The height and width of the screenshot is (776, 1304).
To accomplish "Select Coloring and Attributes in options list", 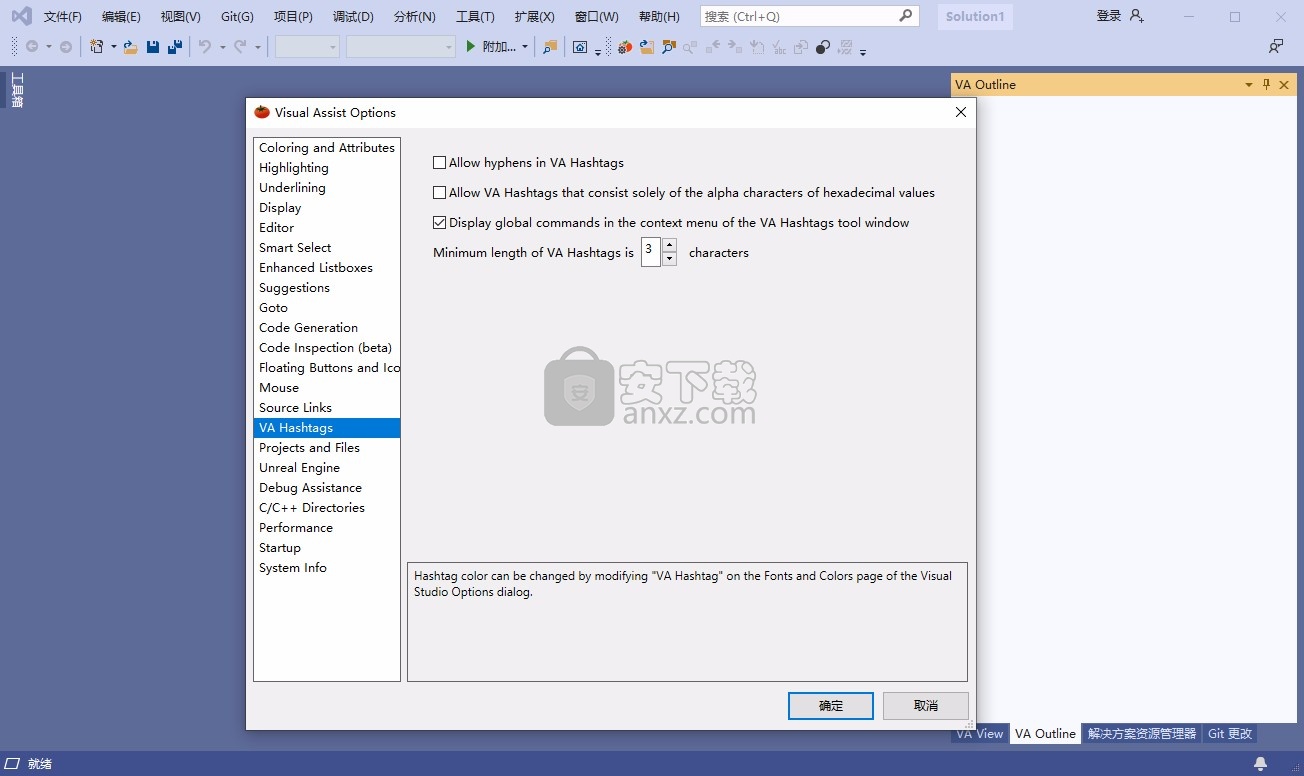I will click(327, 148).
